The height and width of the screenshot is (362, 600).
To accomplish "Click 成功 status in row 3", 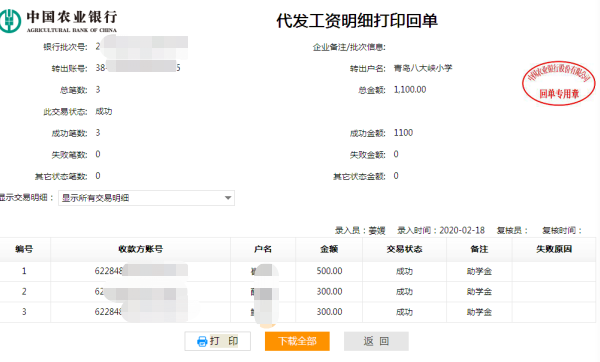I will pos(404,312).
